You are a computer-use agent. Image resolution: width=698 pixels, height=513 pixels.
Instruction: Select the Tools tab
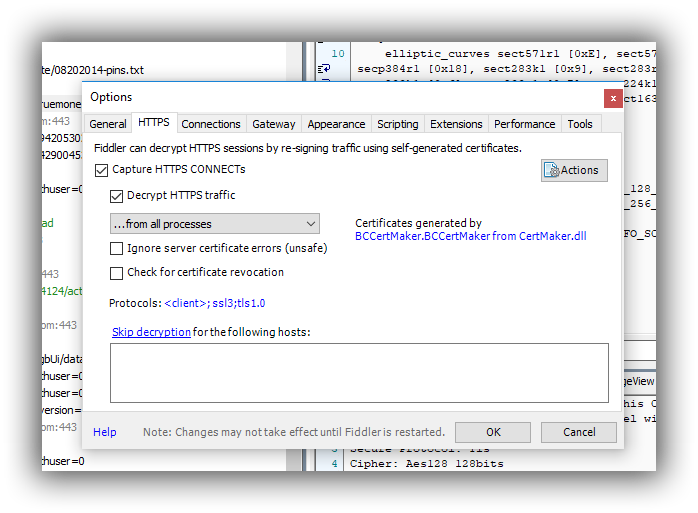point(580,124)
